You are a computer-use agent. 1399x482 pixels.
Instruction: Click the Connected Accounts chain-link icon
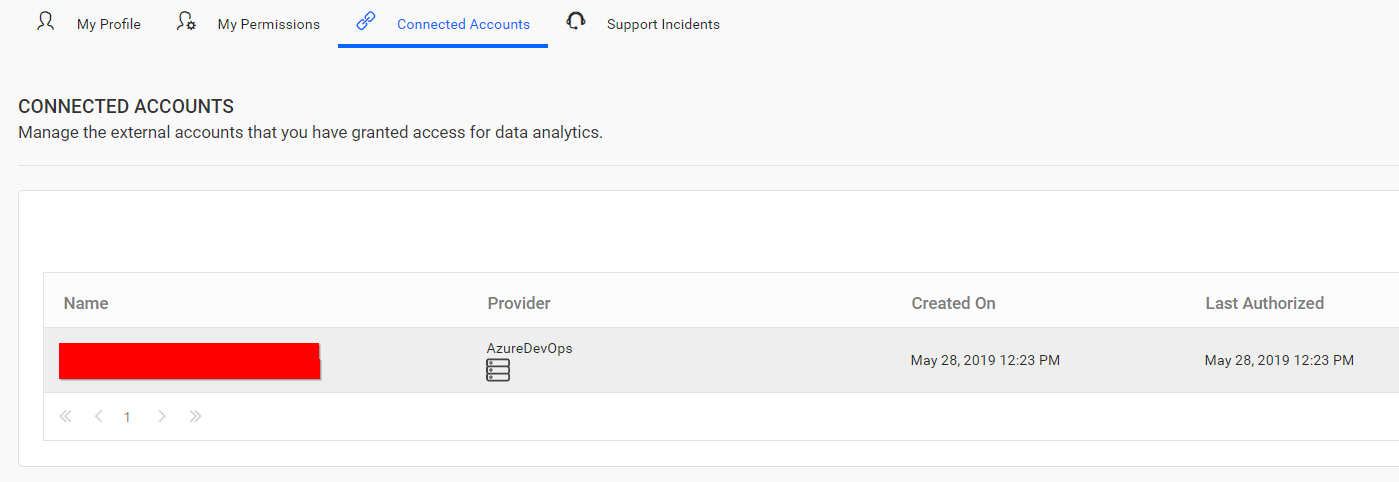365,21
